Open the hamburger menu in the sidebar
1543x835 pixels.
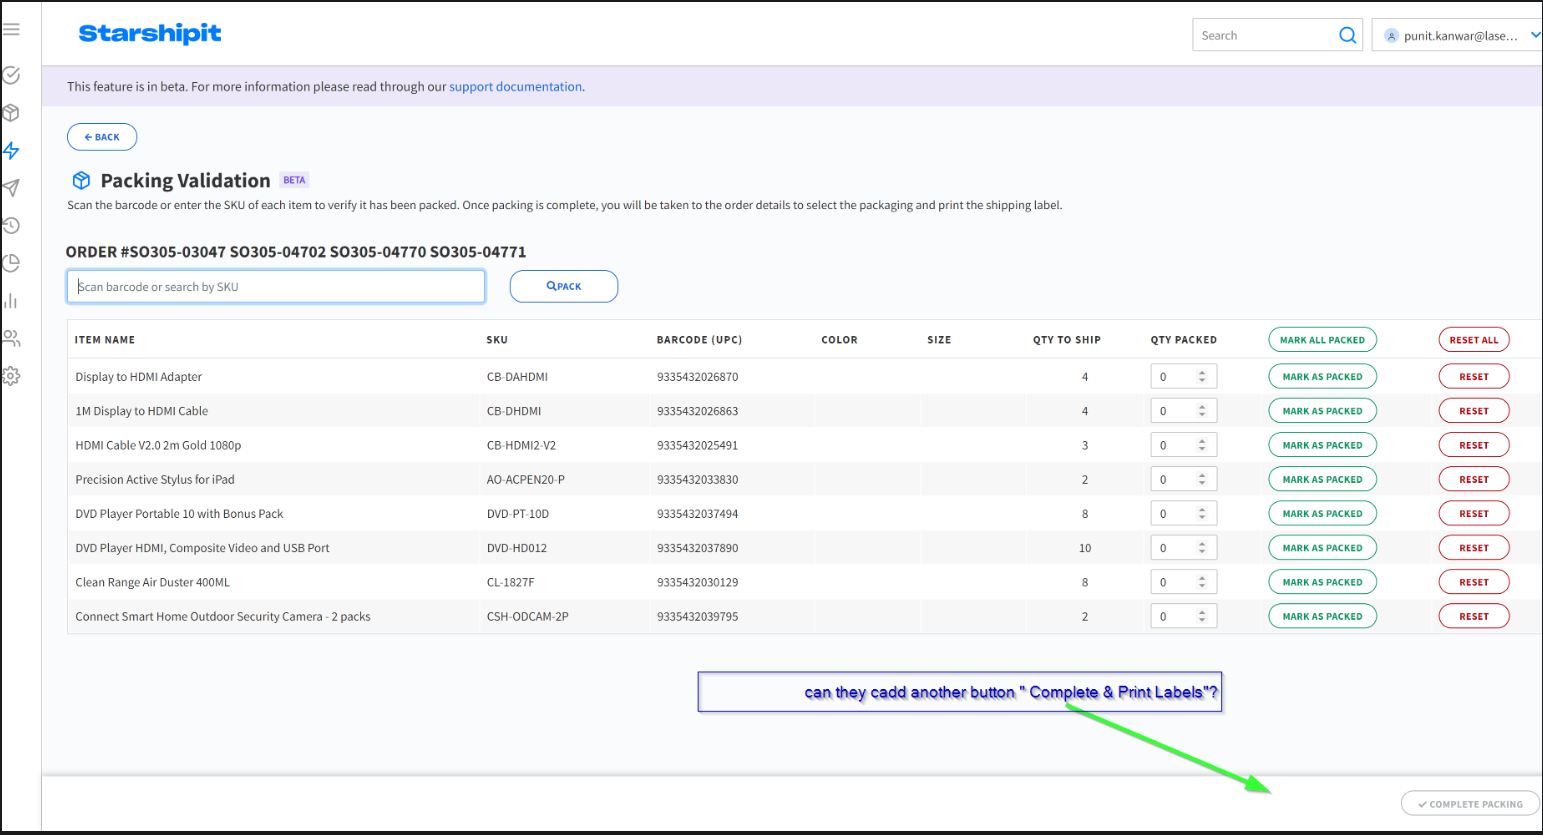click(11, 30)
